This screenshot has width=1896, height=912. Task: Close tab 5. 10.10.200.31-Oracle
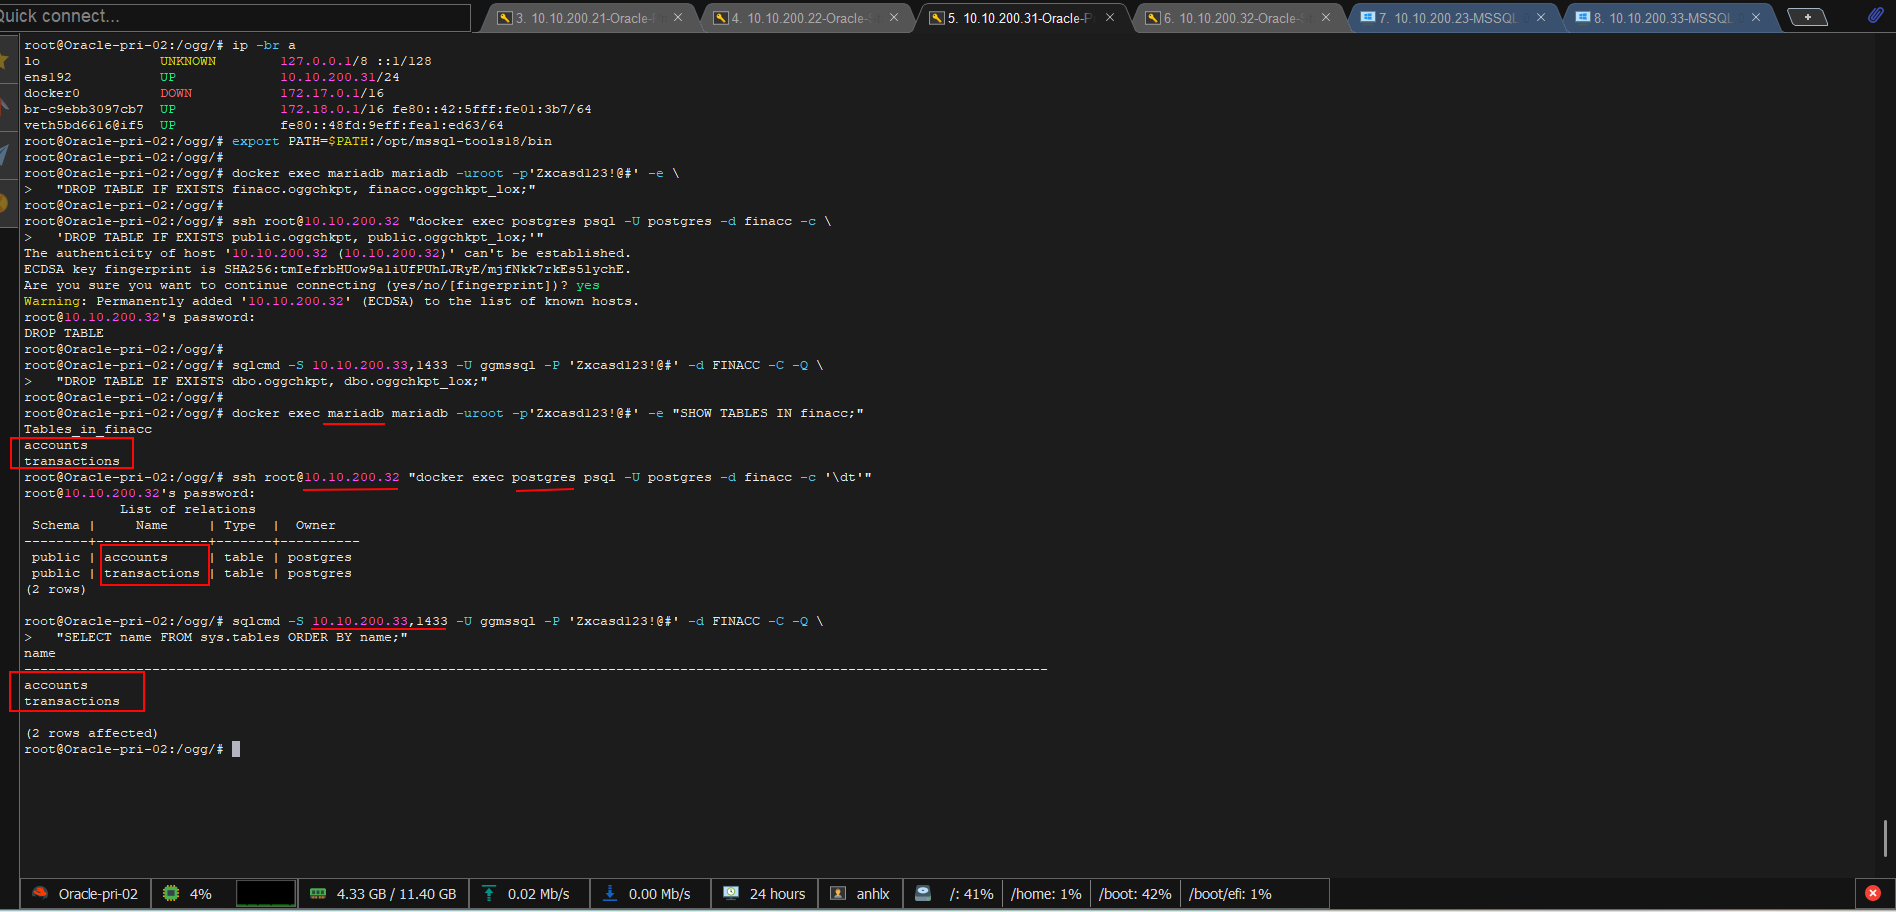(x=1110, y=18)
